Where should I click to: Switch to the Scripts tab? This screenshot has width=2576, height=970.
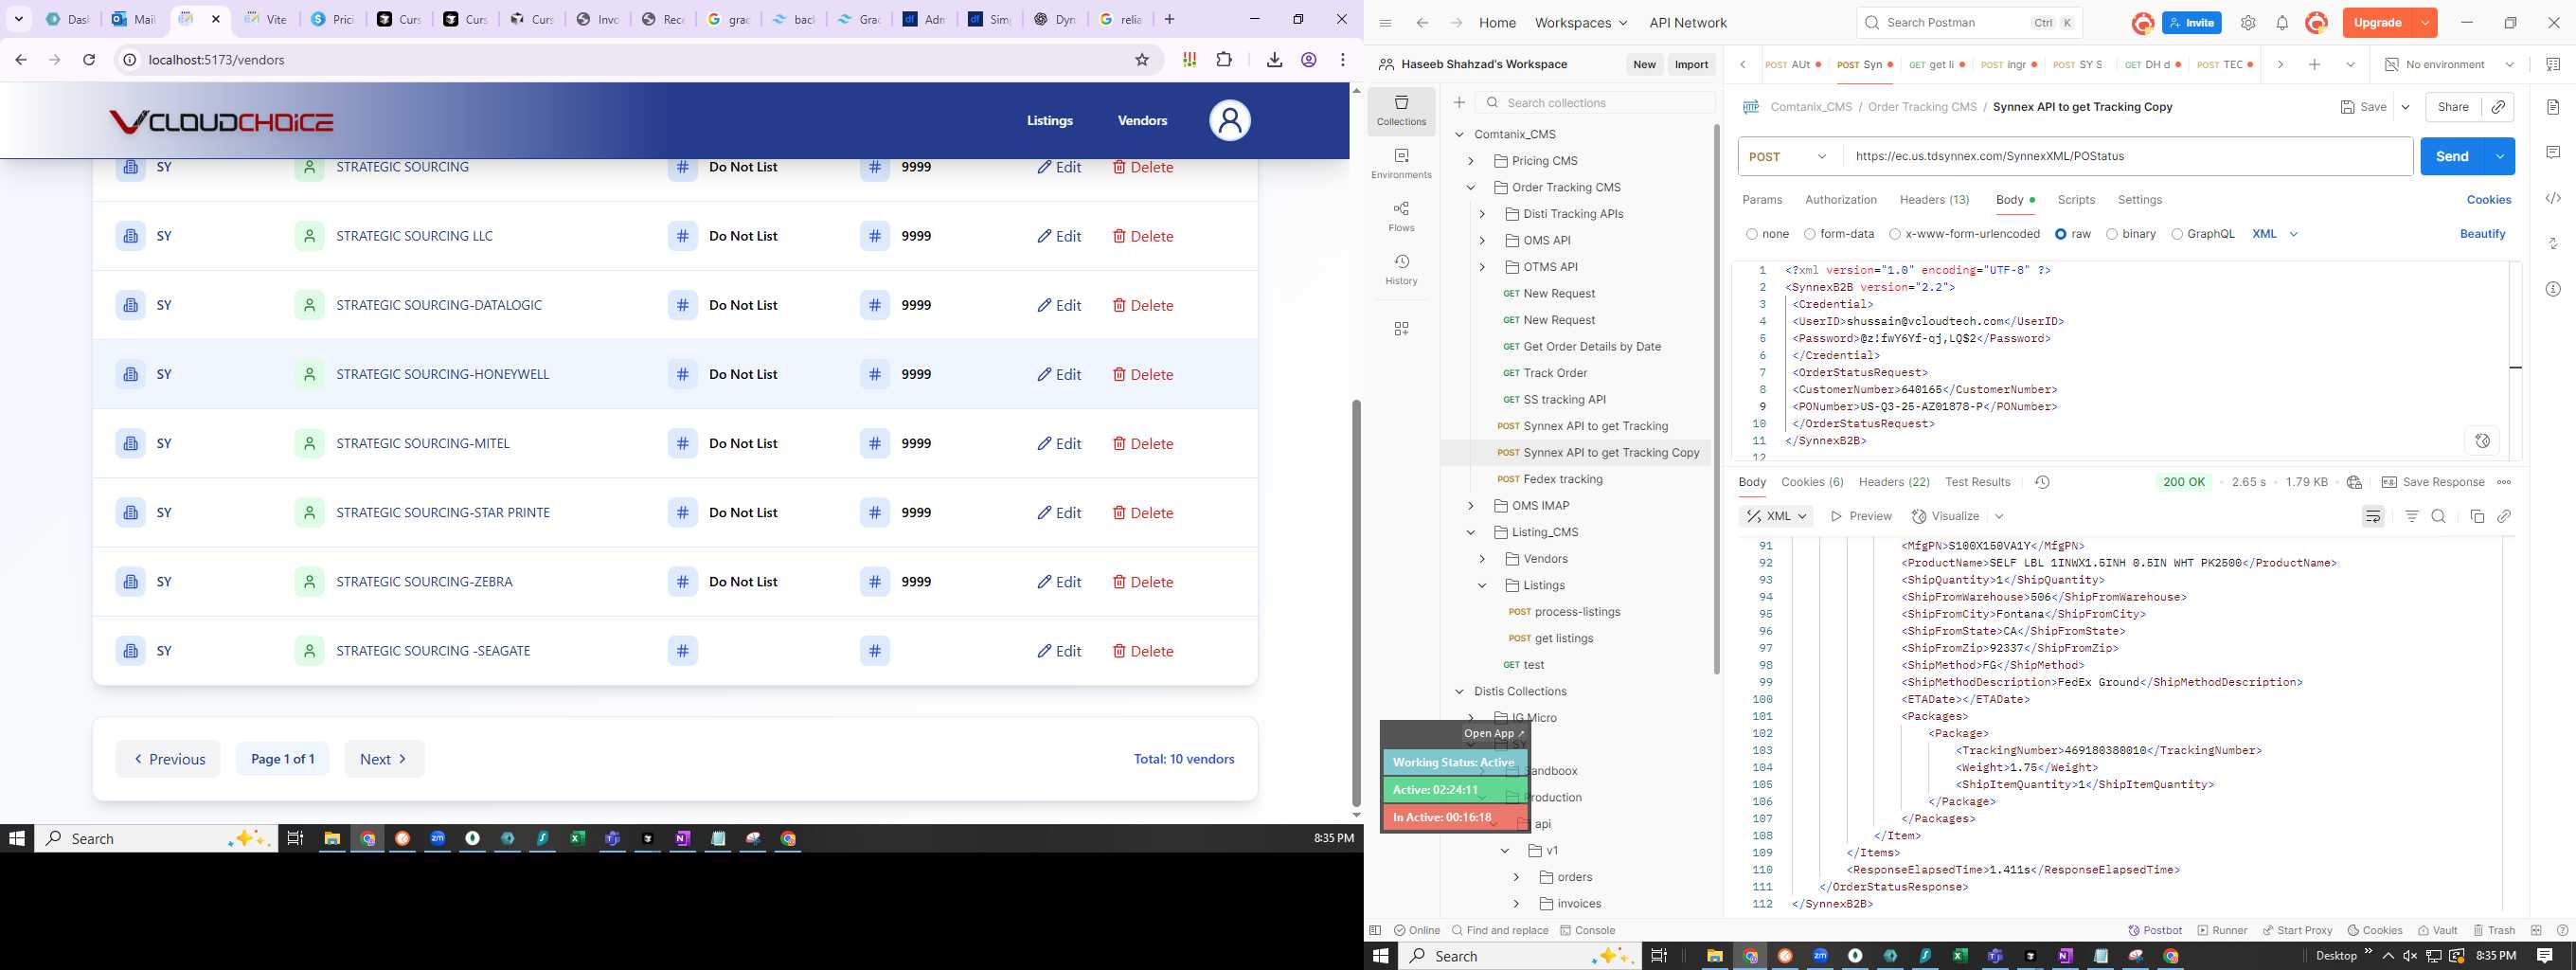pyautogui.click(x=2076, y=200)
